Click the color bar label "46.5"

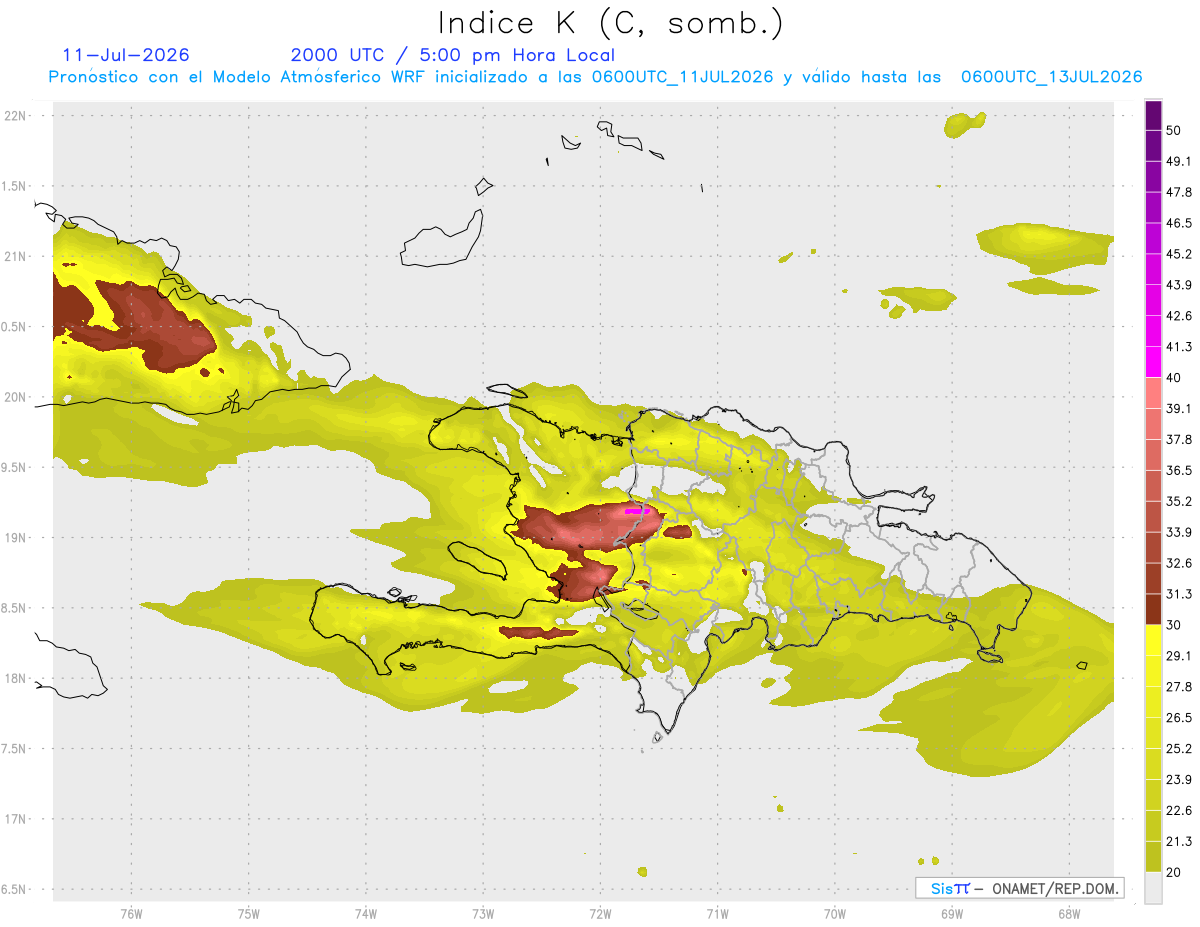click(x=1179, y=223)
